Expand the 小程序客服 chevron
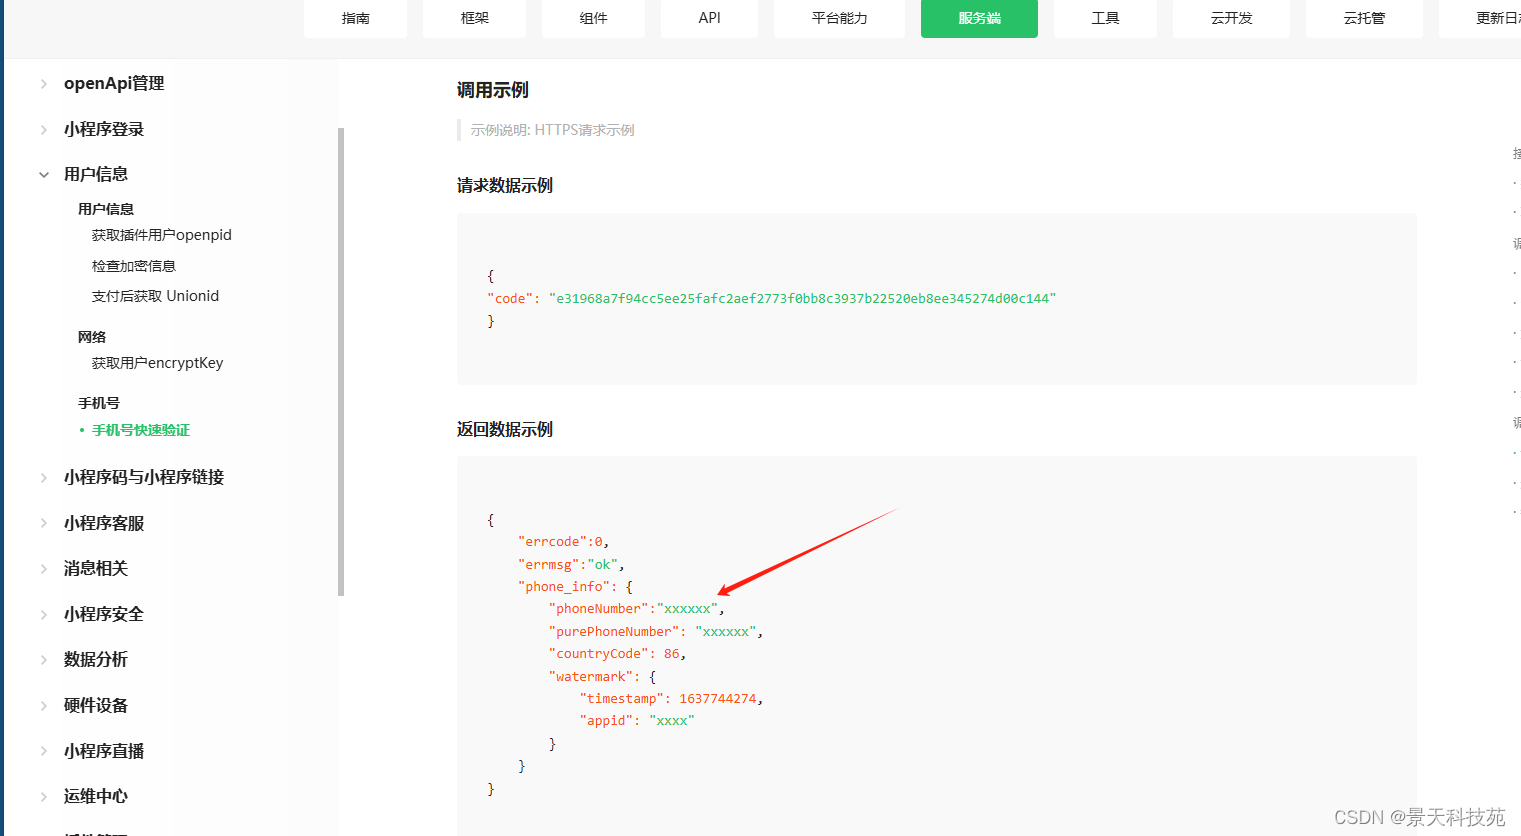 pyautogui.click(x=43, y=524)
